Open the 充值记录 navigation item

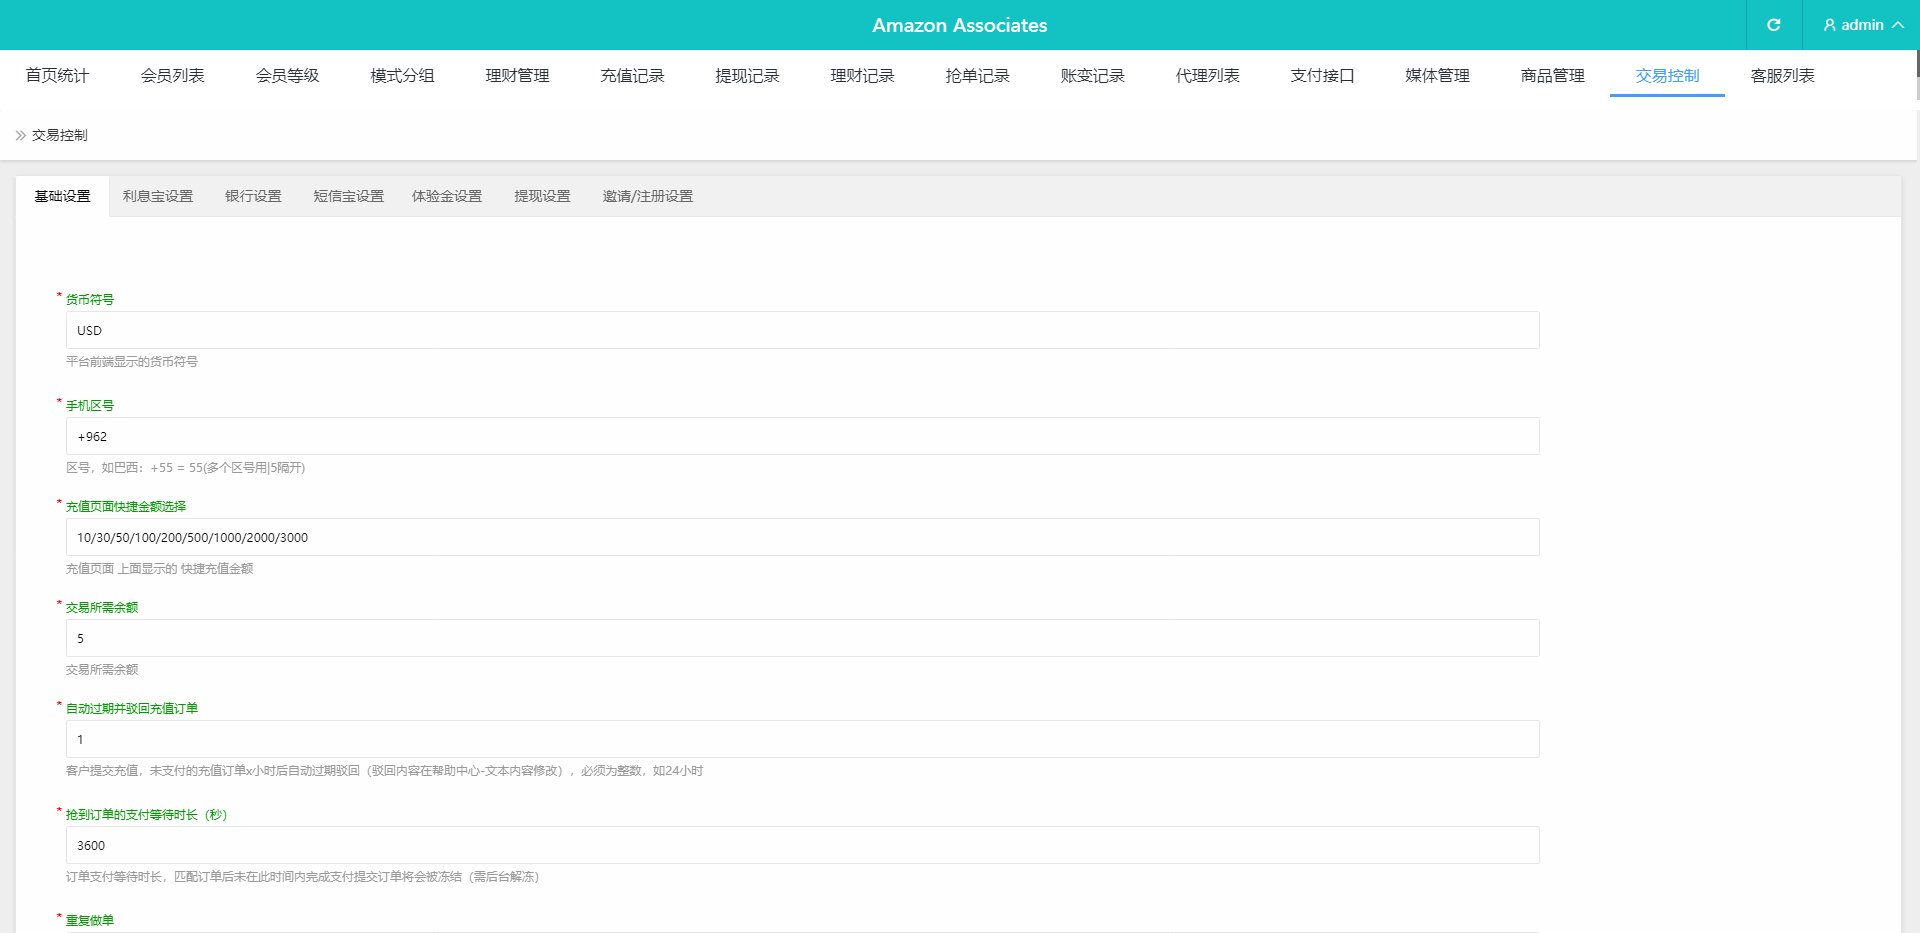[632, 76]
